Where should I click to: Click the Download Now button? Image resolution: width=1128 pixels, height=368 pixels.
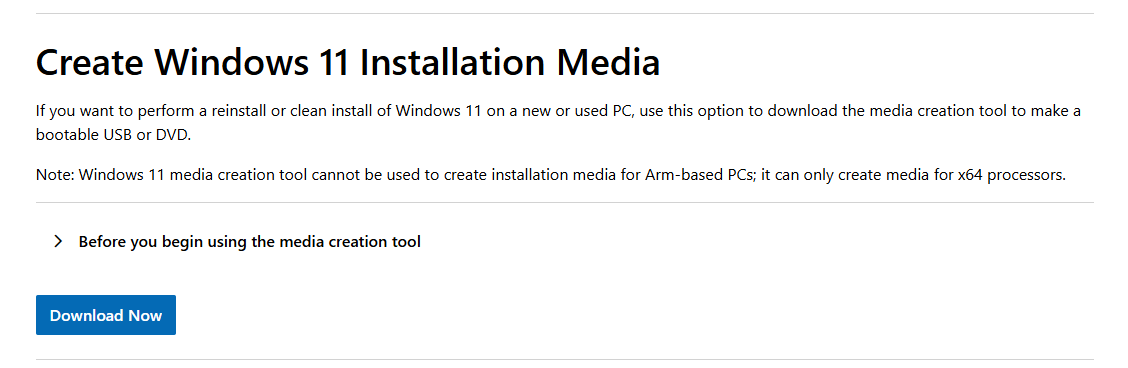click(x=106, y=315)
